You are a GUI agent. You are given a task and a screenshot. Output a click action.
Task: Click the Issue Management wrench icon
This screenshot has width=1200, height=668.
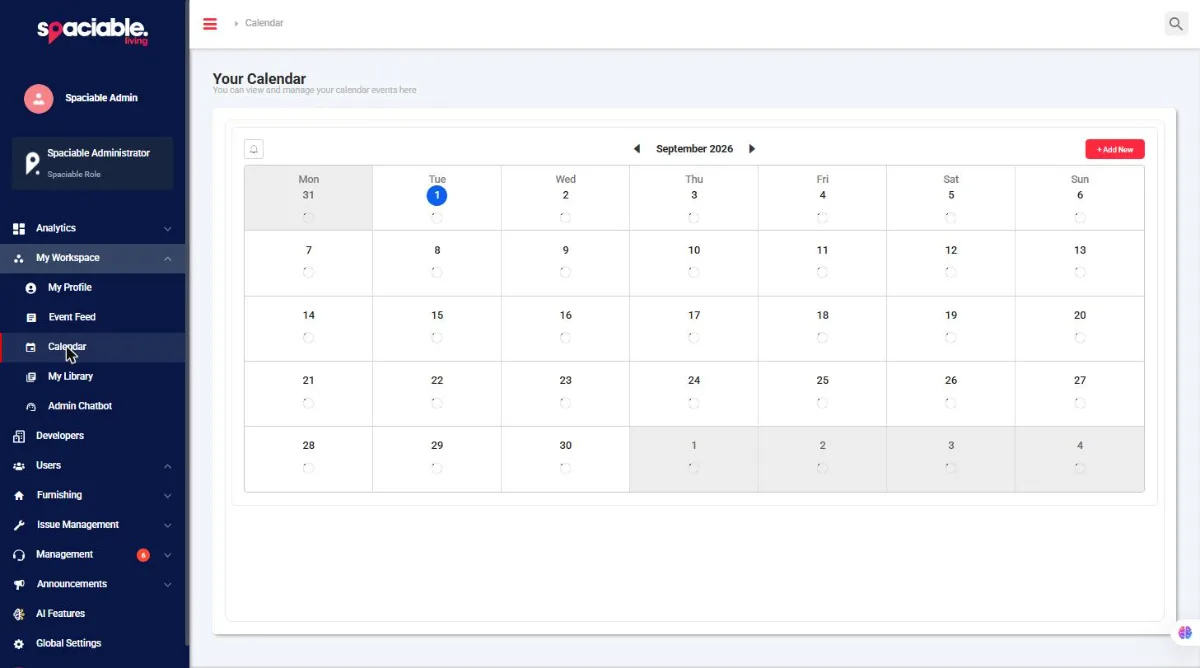point(19,525)
